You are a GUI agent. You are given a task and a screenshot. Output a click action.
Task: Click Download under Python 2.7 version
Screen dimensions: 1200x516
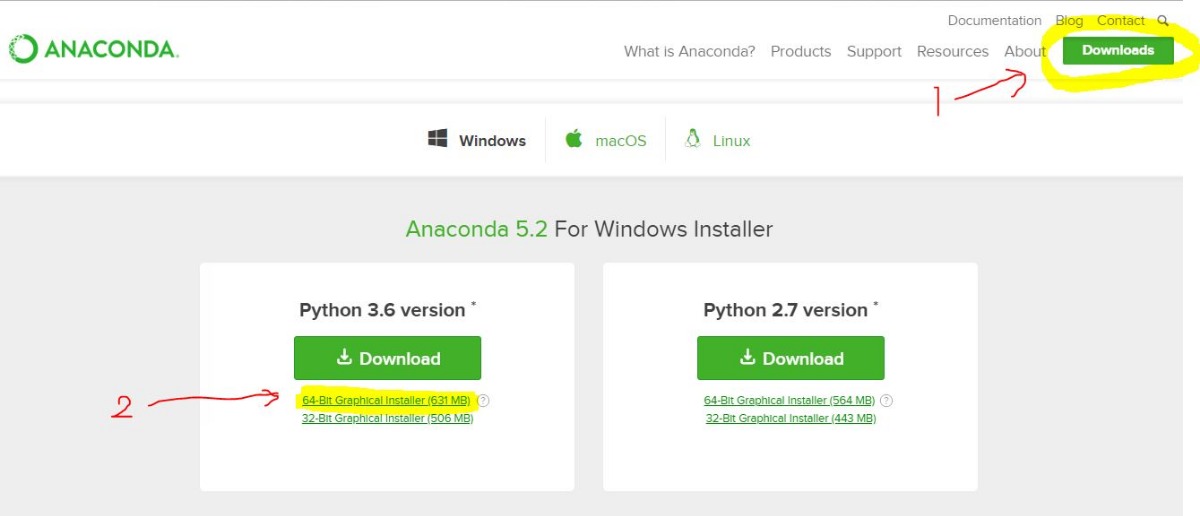(x=790, y=358)
